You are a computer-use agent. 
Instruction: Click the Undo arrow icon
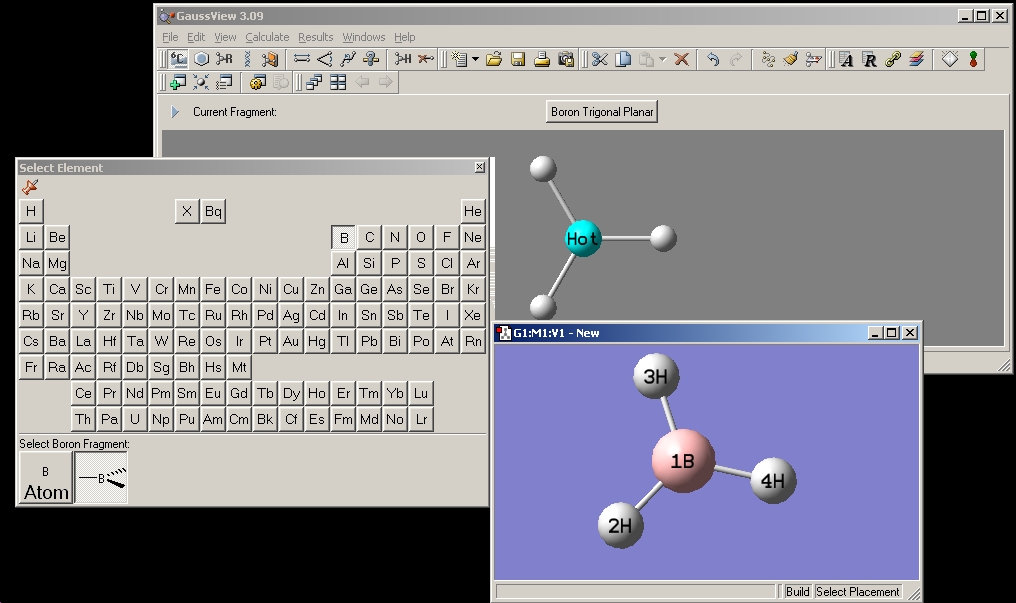click(x=712, y=60)
